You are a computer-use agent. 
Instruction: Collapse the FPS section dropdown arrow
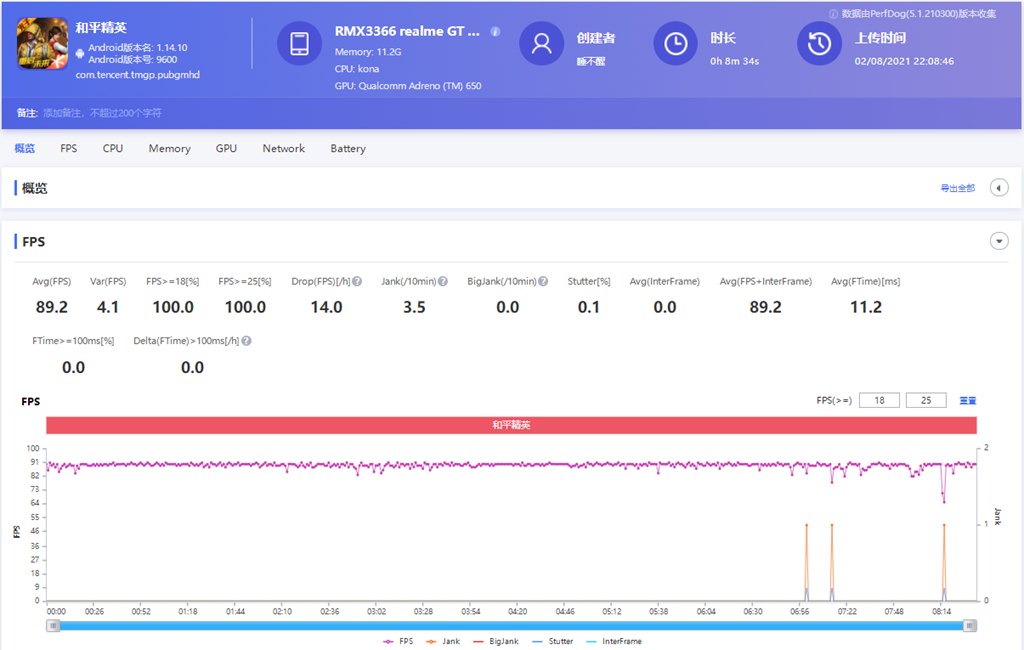click(998, 241)
